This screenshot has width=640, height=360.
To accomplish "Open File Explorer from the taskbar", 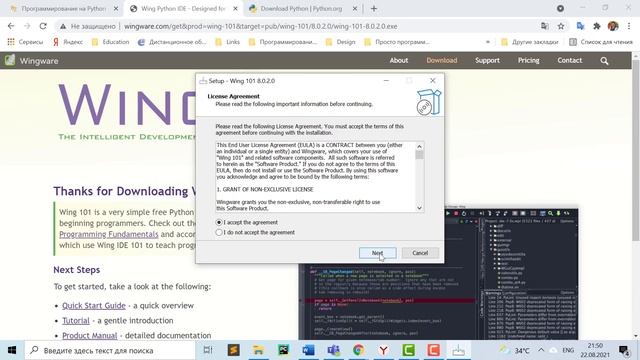I will point(258,350).
